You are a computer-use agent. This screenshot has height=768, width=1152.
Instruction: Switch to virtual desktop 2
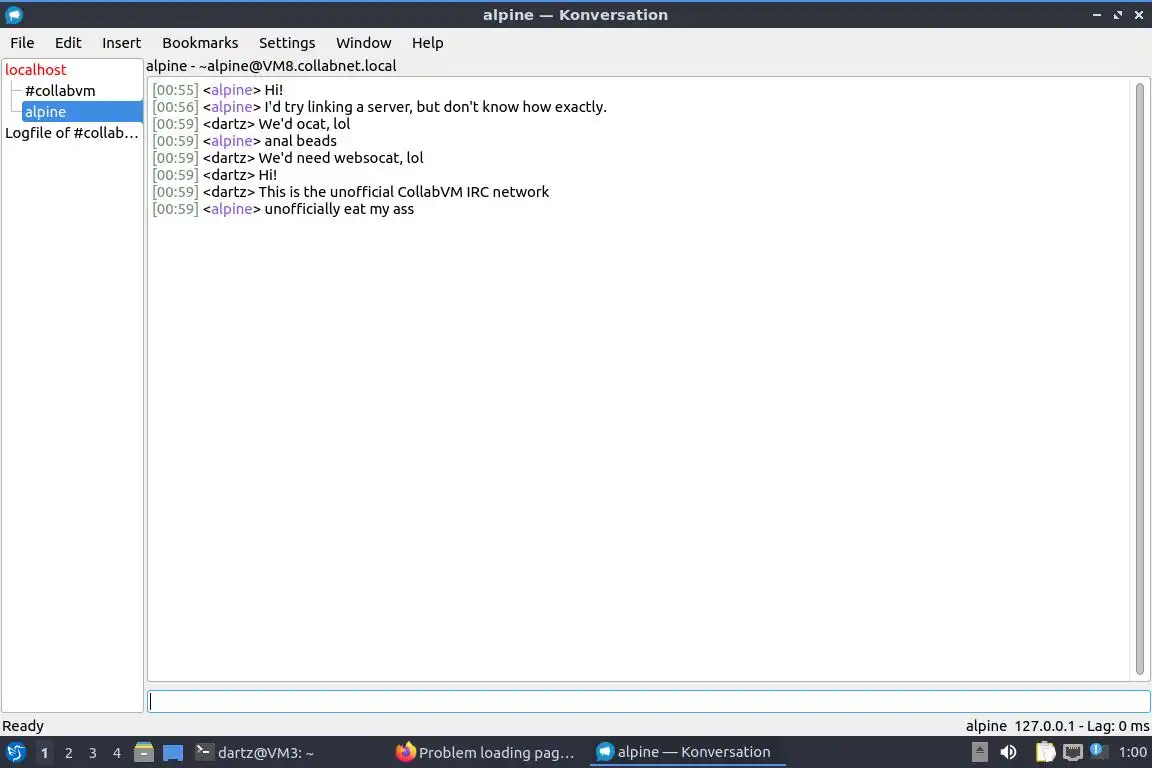[x=69, y=753]
